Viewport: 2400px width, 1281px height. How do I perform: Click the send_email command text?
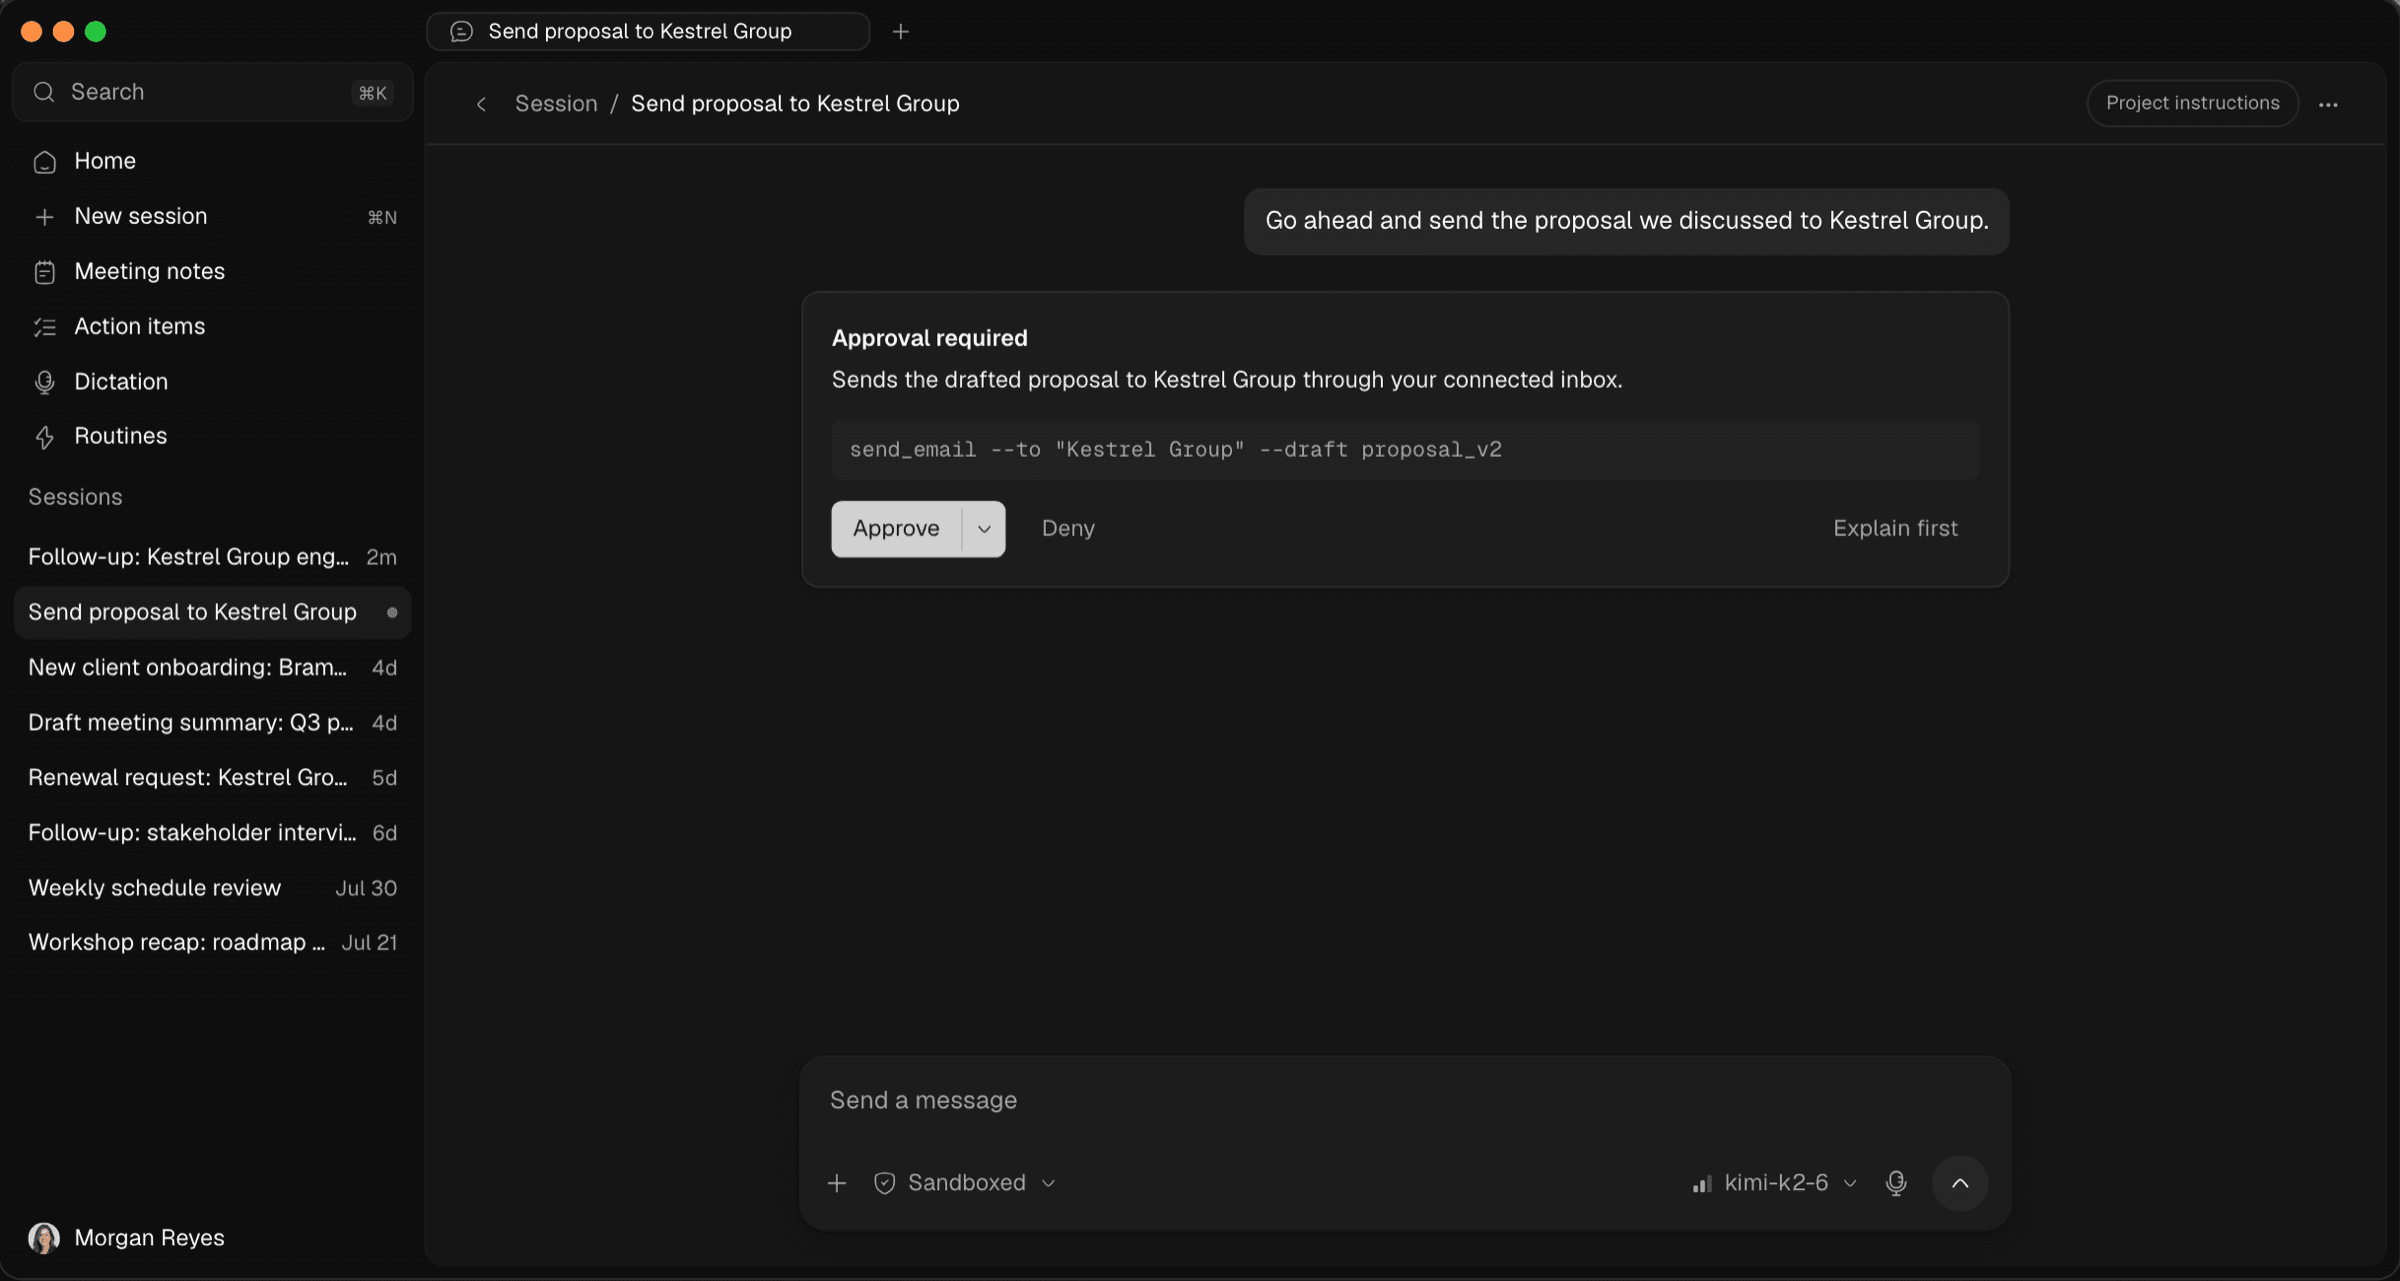point(1175,450)
